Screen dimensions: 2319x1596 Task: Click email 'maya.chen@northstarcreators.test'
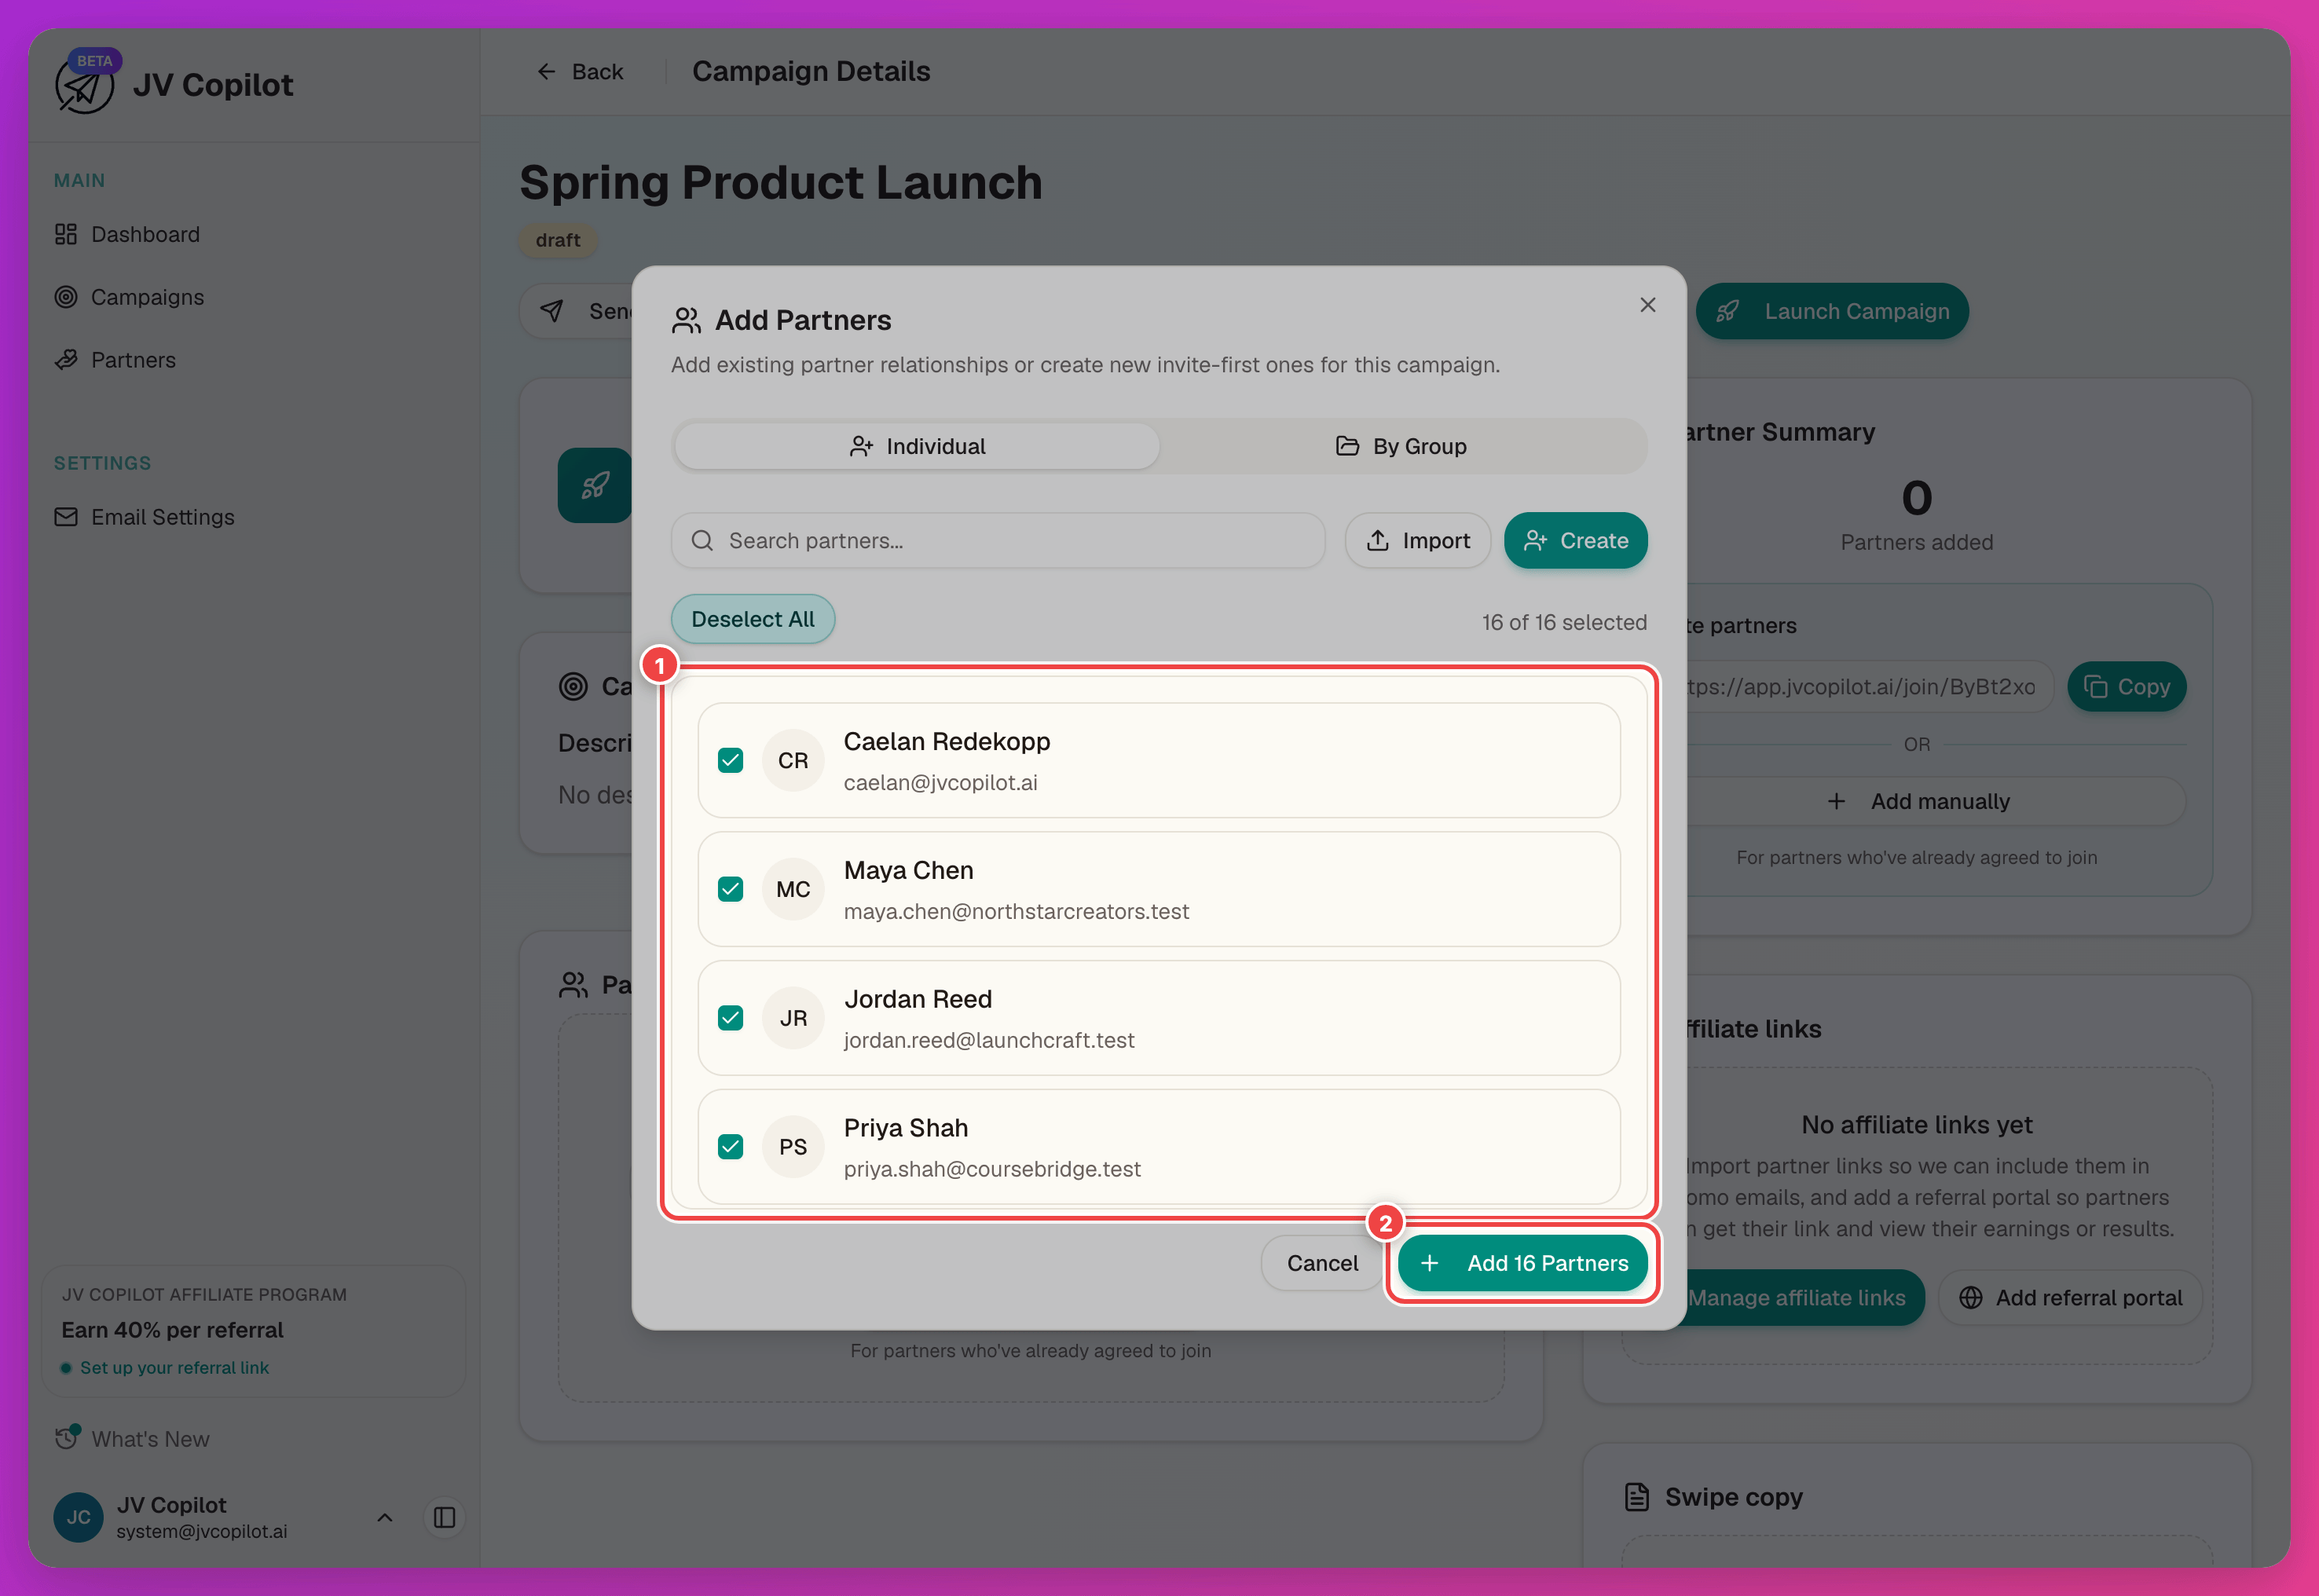pos(1016,912)
